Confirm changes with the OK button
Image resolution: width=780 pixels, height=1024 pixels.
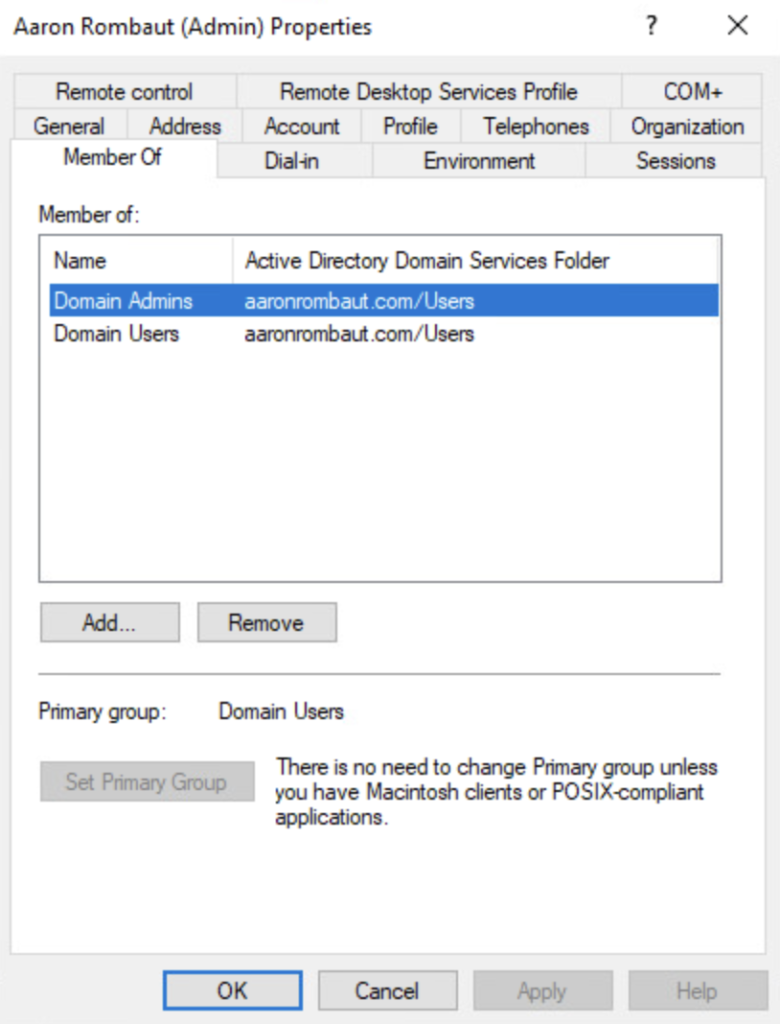(x=232, y=991)
